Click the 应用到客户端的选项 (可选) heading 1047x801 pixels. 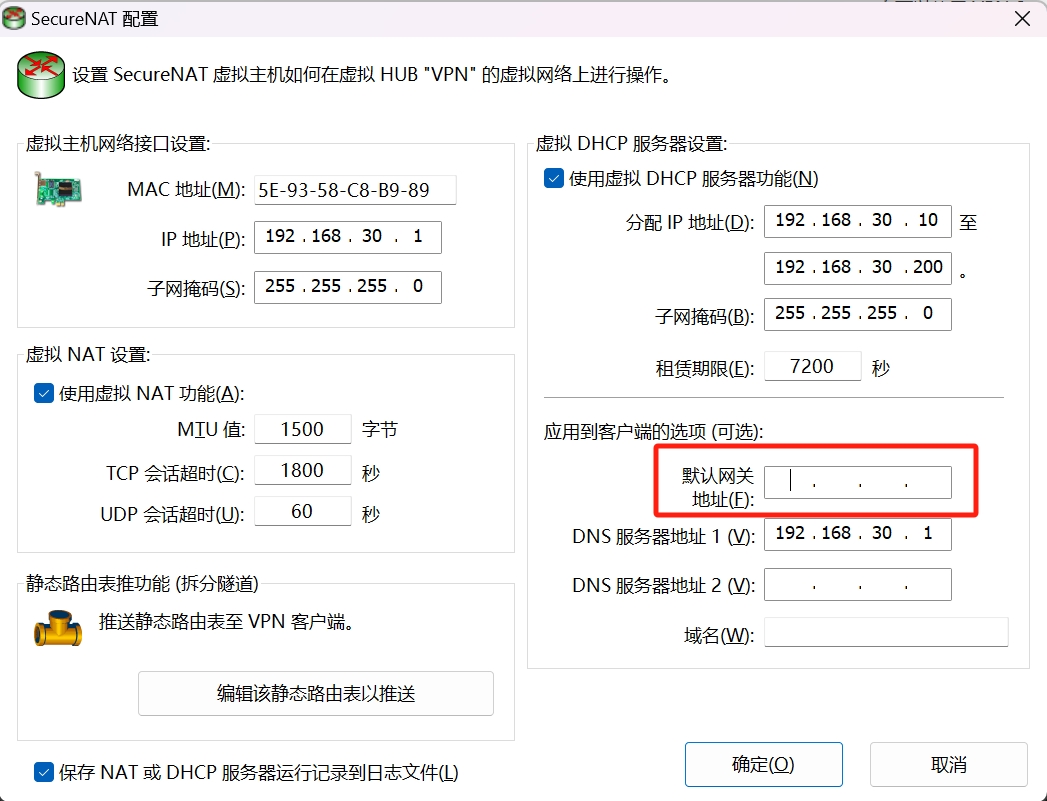pos(653,431)
